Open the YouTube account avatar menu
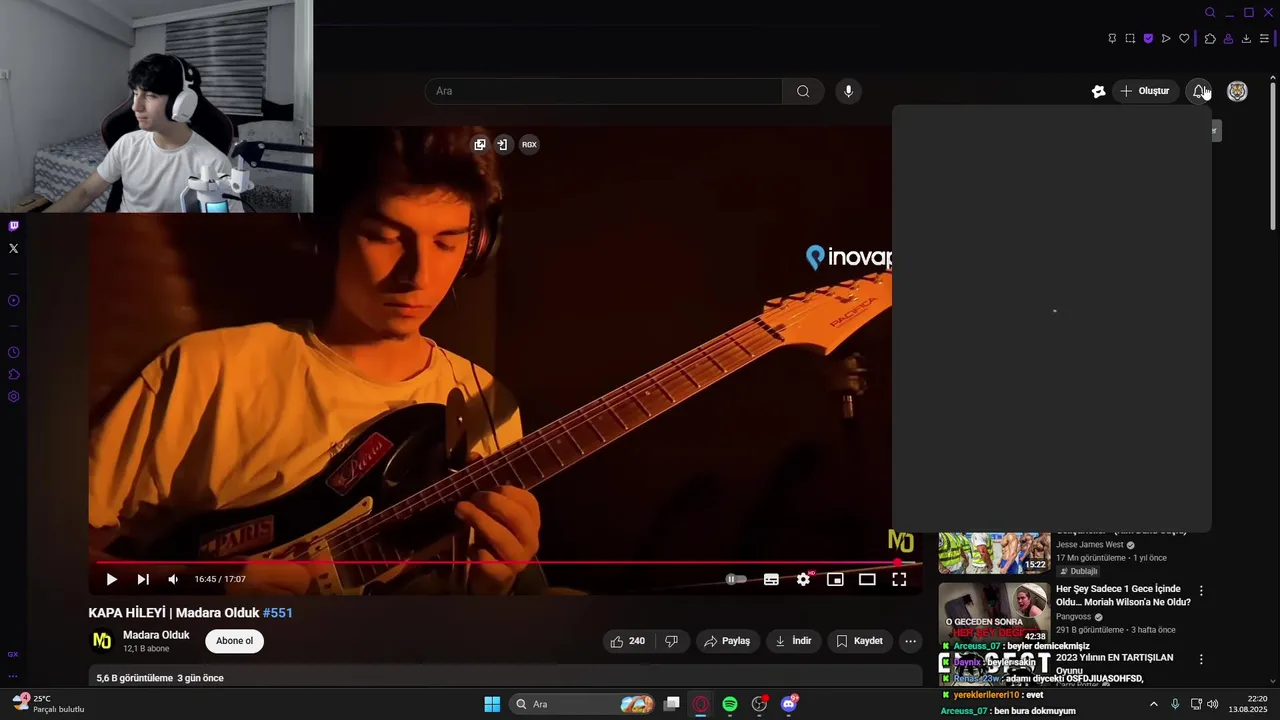This screenshot has height=720, width=1280. [x=1237, y=91]
